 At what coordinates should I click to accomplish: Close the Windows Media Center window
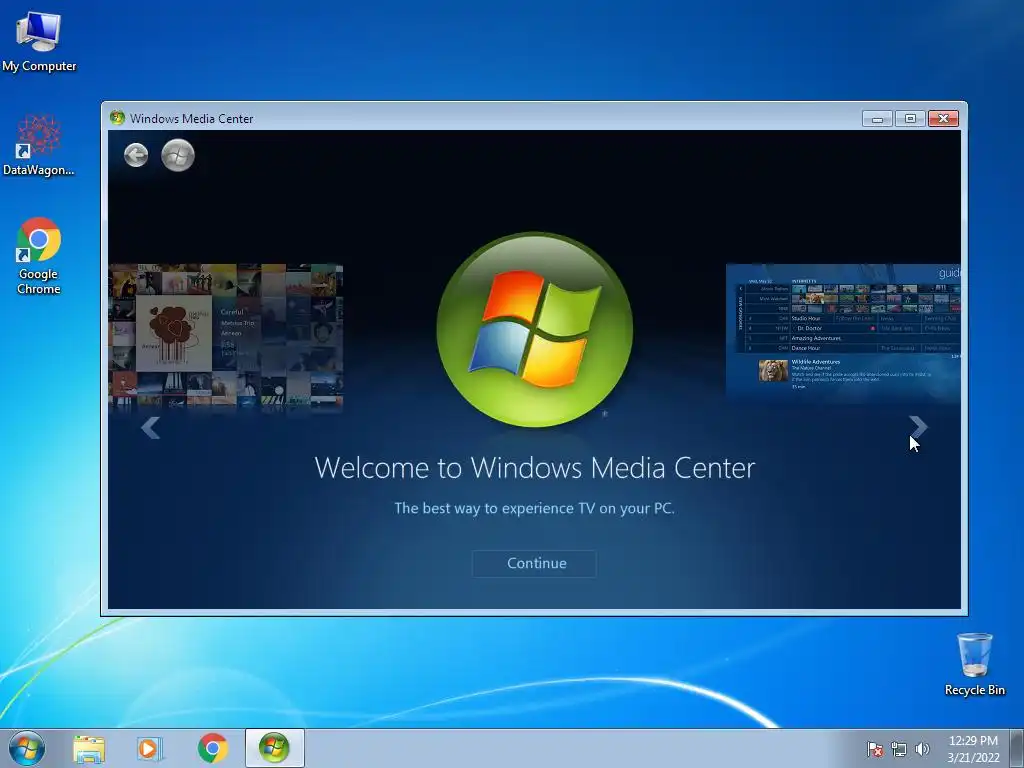(943, 118)
